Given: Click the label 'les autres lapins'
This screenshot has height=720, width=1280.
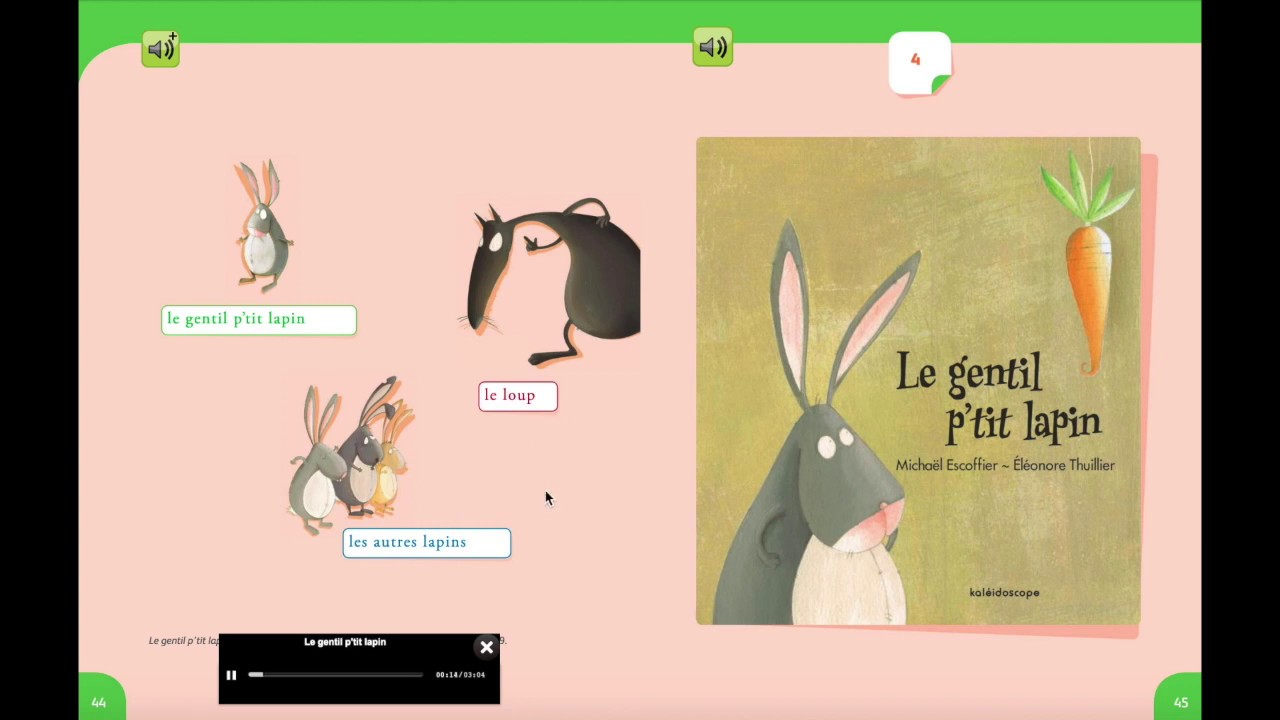Looking at the screenshot, I should pos(427,543).
